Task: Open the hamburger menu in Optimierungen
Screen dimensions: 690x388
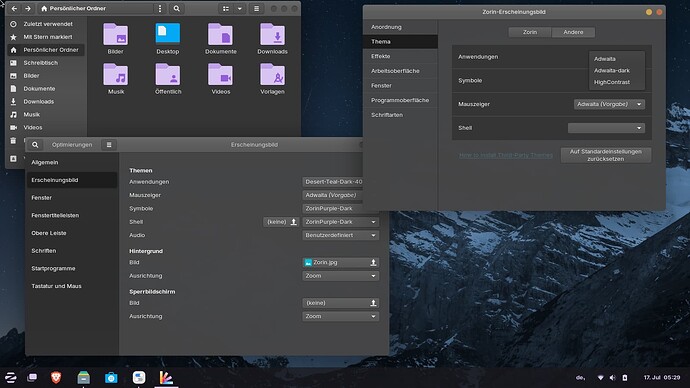Action: pos(109,145)
